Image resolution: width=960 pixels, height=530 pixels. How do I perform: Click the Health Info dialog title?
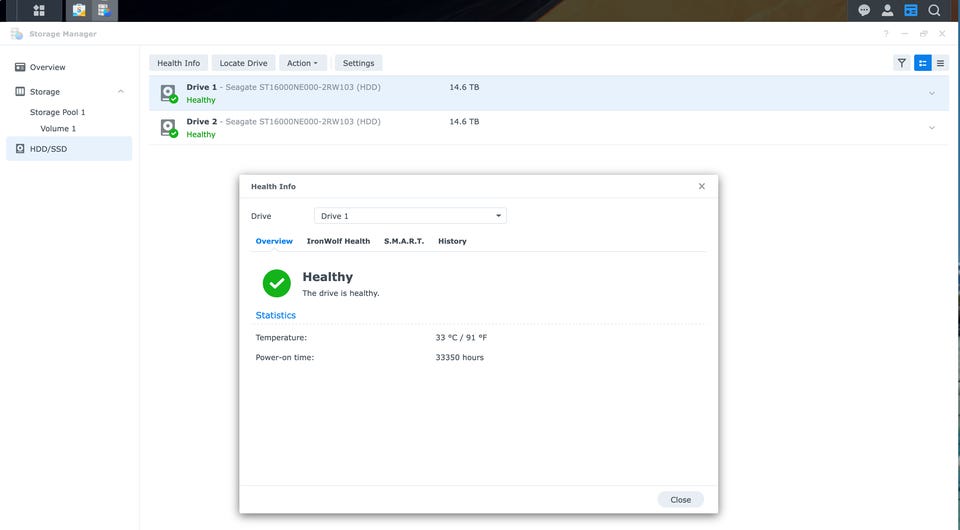tap(273, 186)
